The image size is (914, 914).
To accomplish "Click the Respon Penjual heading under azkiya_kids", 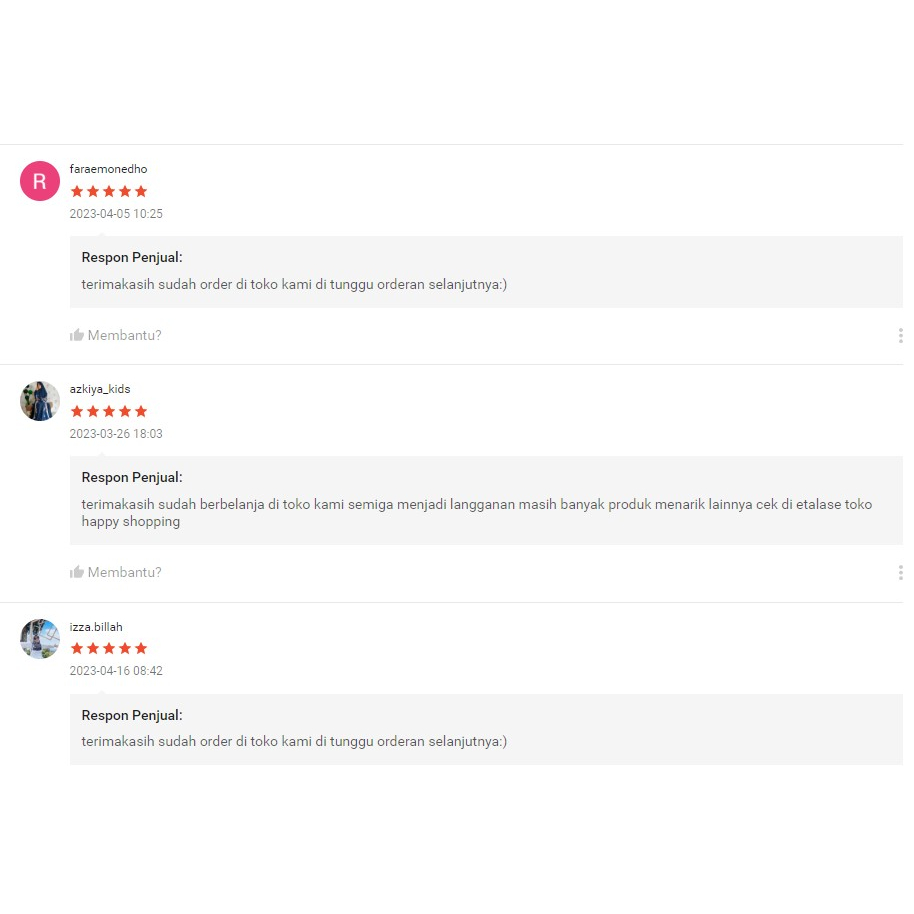I will click(x=132, y=477).
